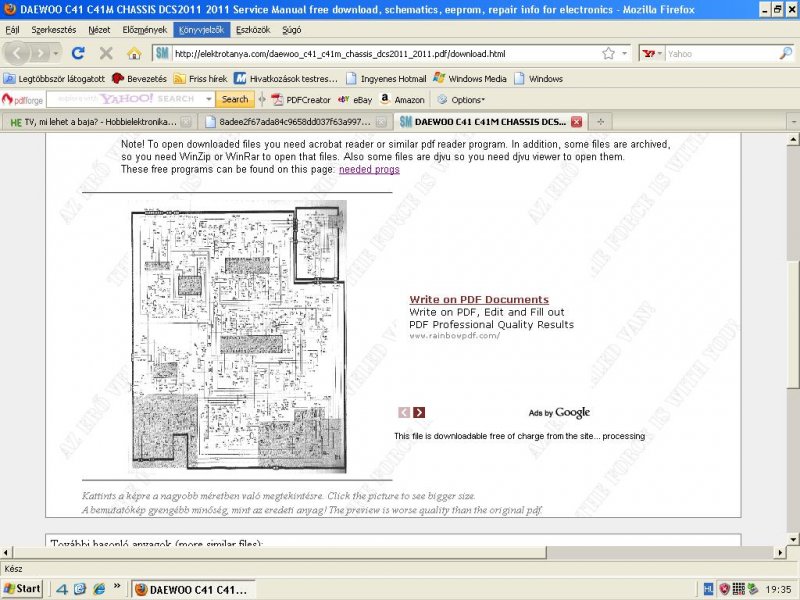The width and height of the screenshot is (800, 600).
Task: Open the Súgó menu
Action: 291,30
